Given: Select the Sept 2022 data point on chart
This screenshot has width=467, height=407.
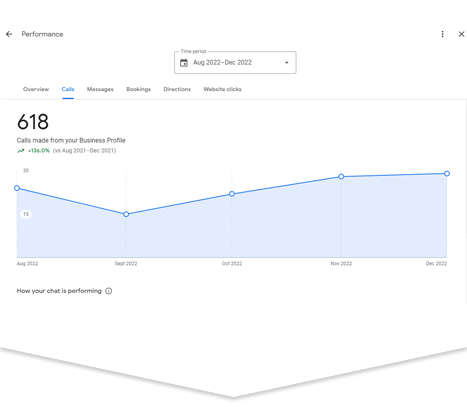Looking at the screenshot, I should click(x=126, y=214).
